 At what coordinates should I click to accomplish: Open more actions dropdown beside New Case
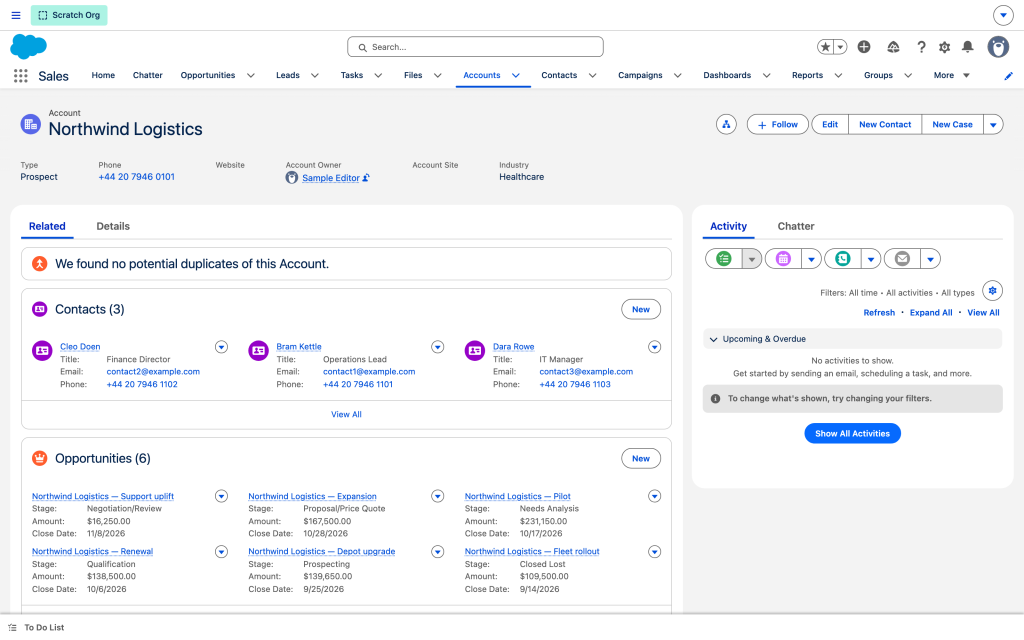tap(993, 124)
